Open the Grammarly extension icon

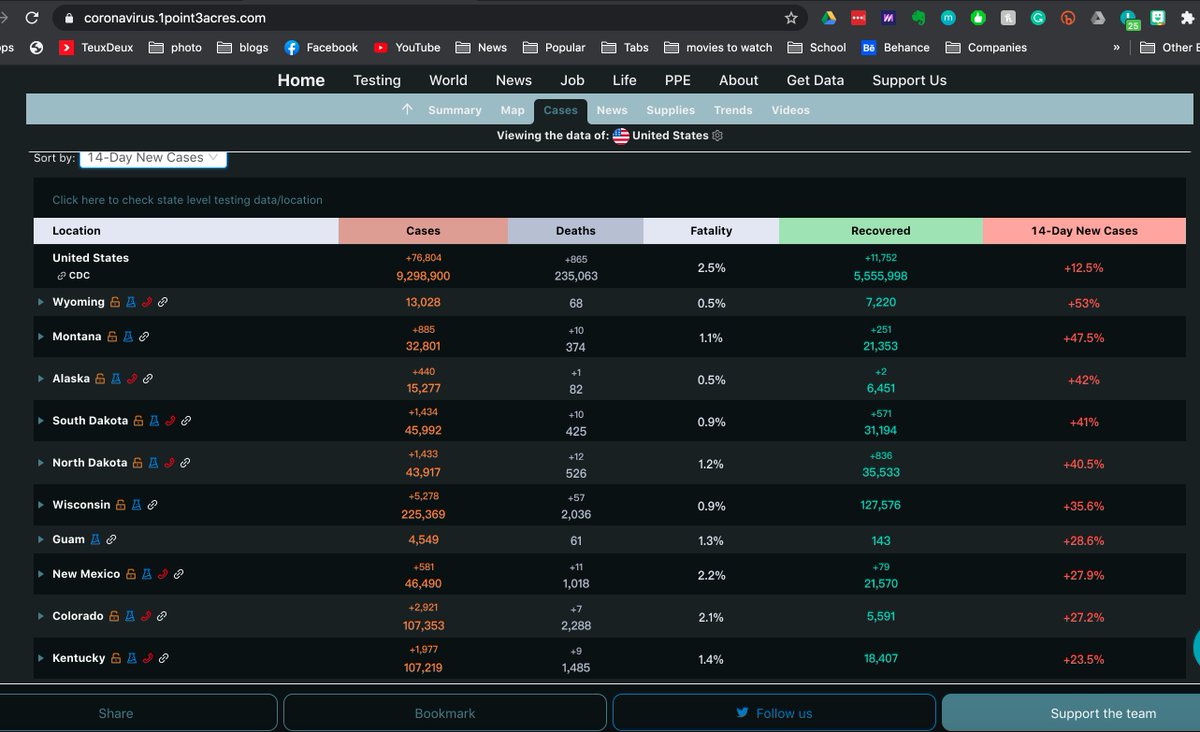point(1038,18)
